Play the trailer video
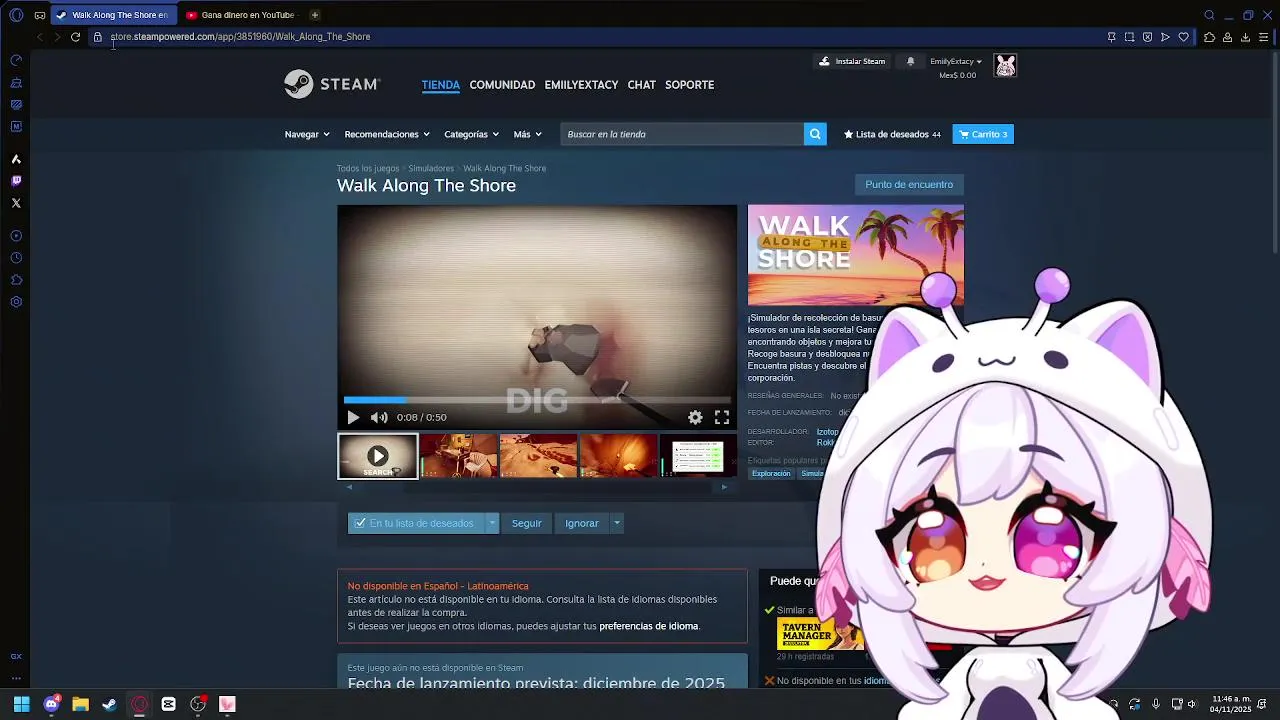Image resolution: width=1280 pixels, height=720 pixels. pyautogui.click(x=353, y=417)
